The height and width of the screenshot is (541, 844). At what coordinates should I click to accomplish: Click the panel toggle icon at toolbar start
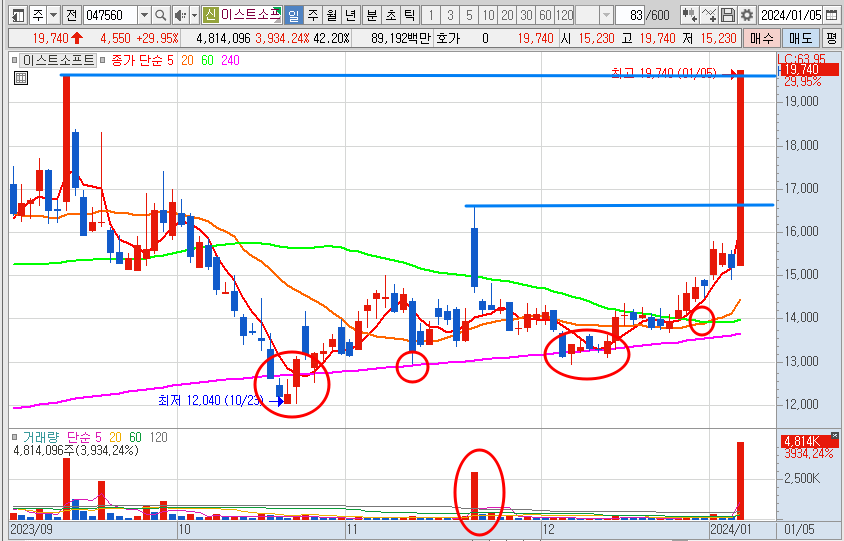click(x=18, y=15)
